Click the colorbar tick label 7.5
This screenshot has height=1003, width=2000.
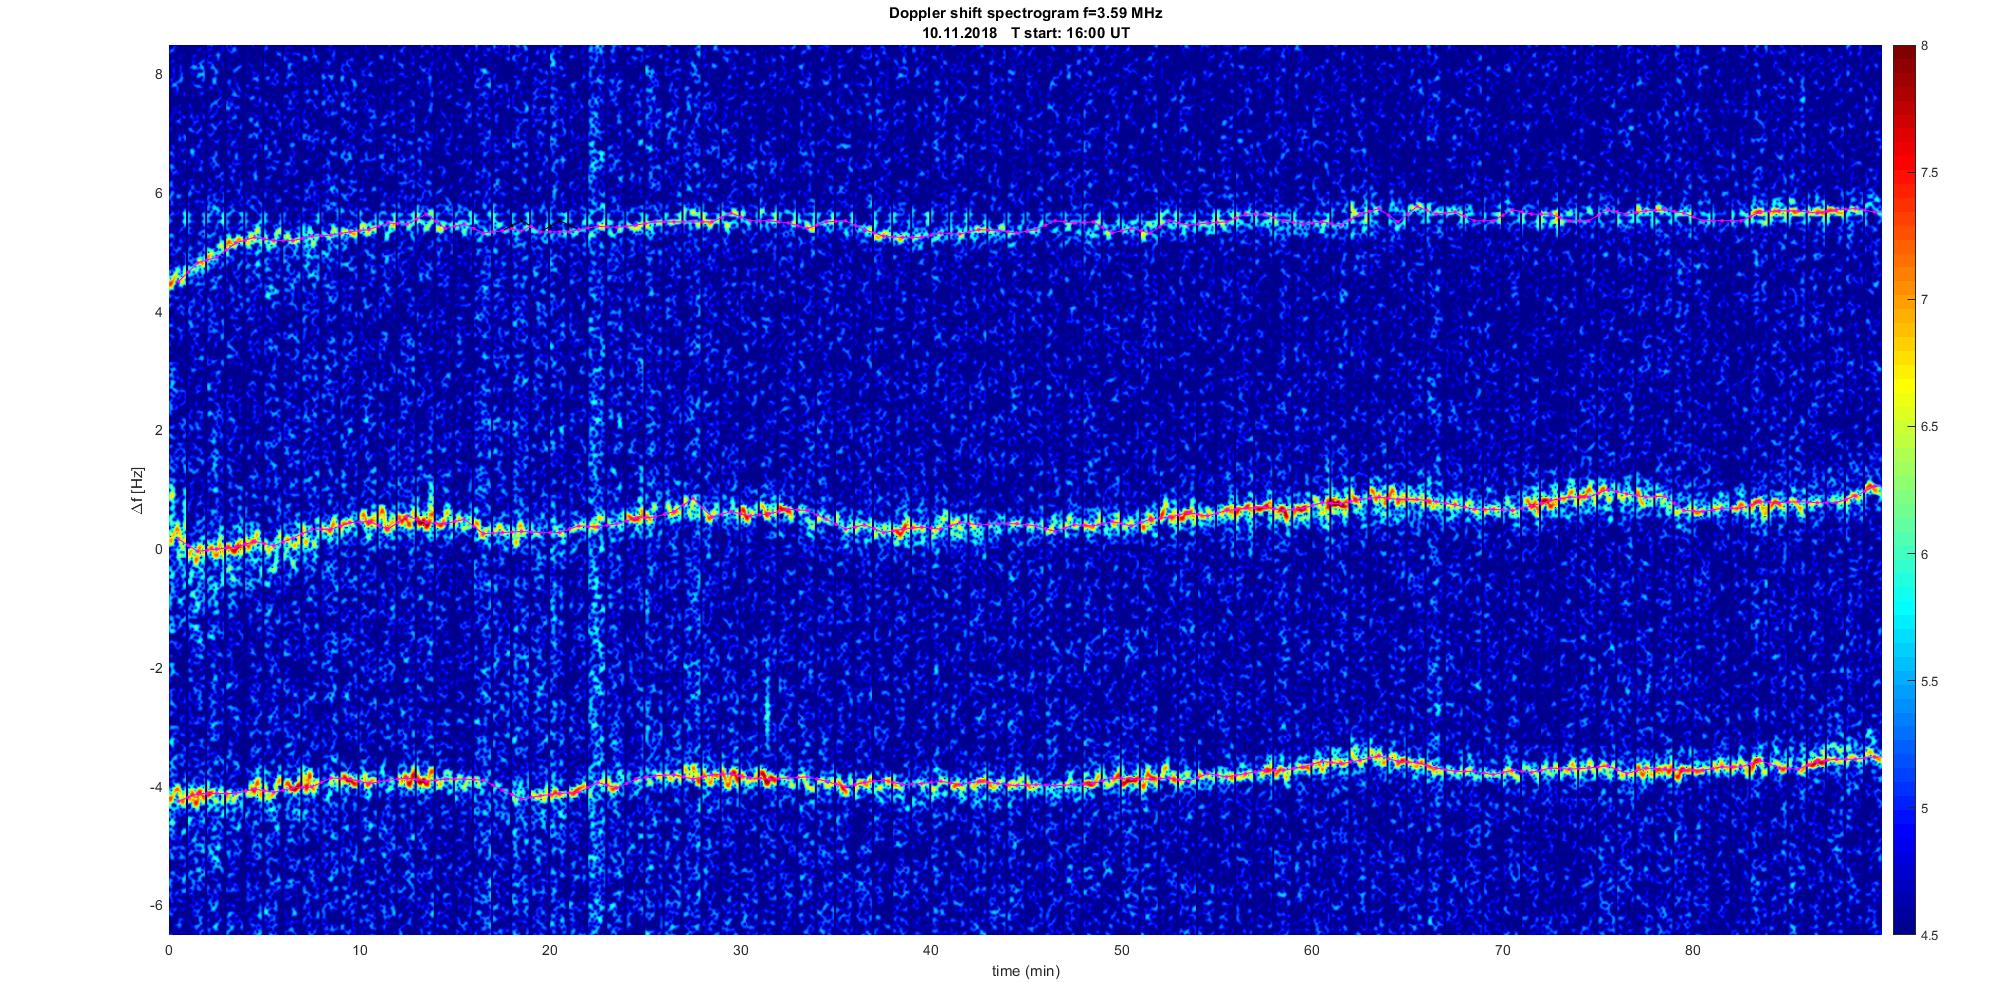pyautogui.click(x=1929, y=173)
